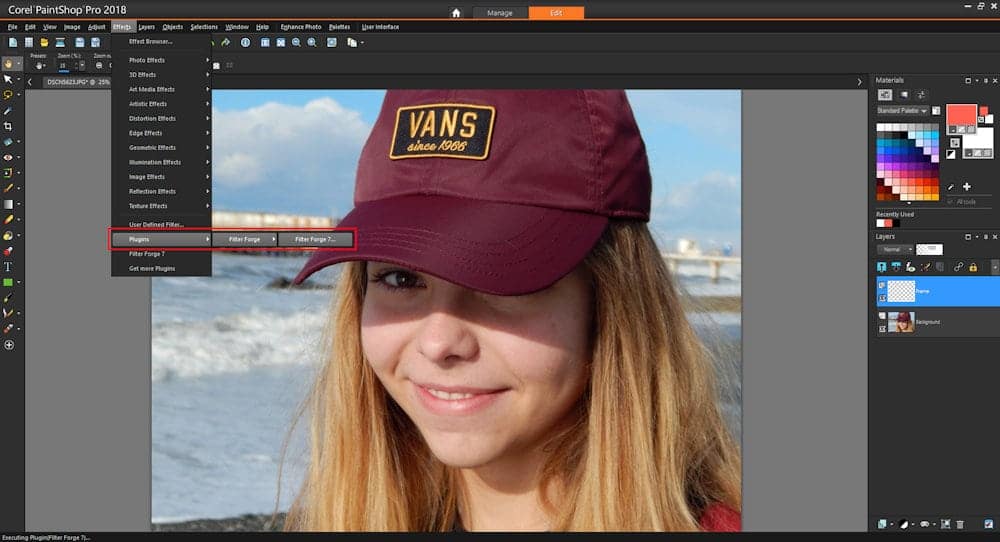Image resolution: width=1000 pixels, height=542 pixels.
Task: Click the Redo arrow icon
Action: [225, 42]
